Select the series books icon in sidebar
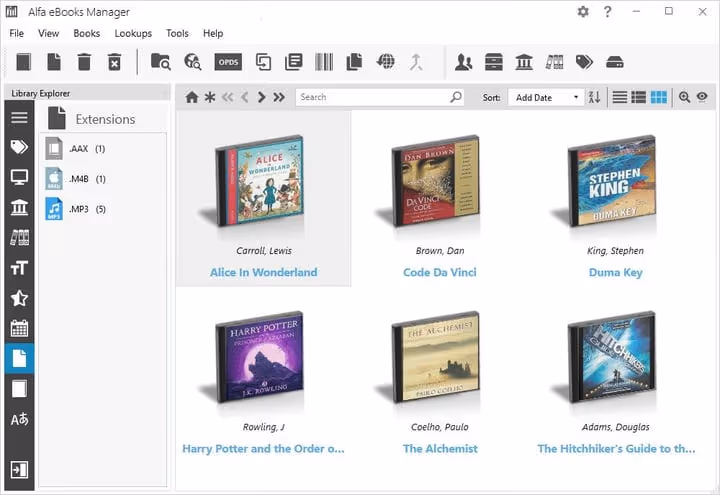The width and height of the screenshot is (720, 495). click(19, 237)
